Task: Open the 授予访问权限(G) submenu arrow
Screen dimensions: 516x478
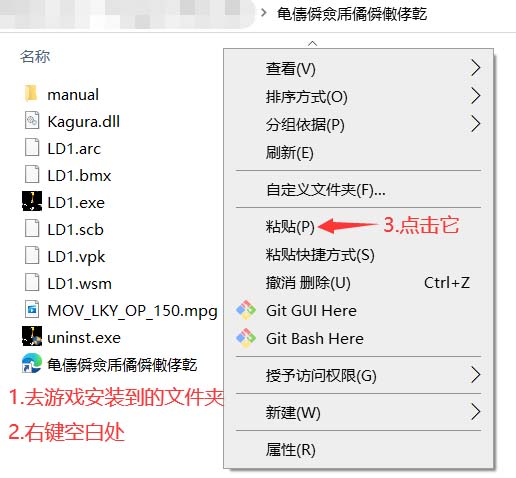Action: [x=476, y=375]
